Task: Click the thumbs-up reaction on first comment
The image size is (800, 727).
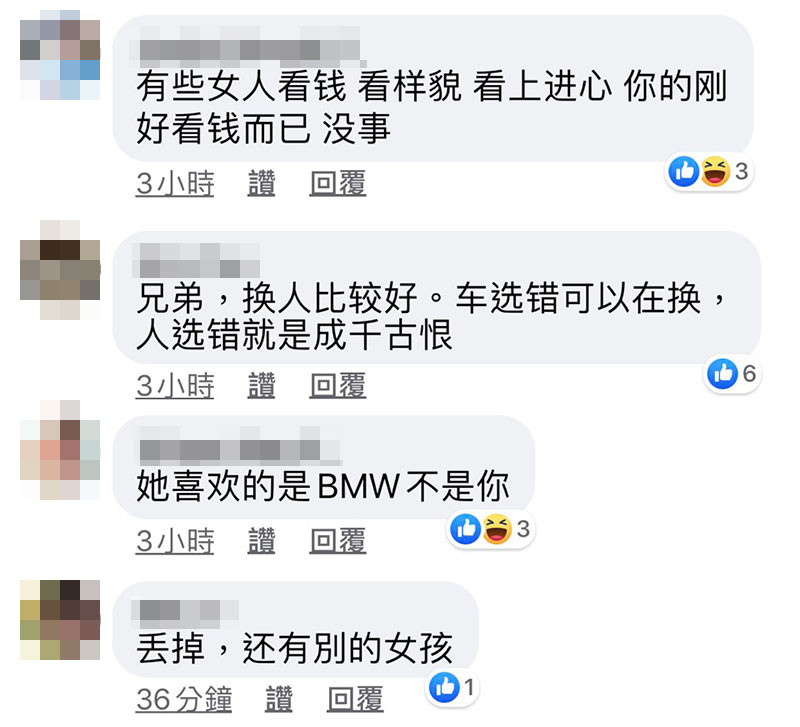Action: [684, 171]
